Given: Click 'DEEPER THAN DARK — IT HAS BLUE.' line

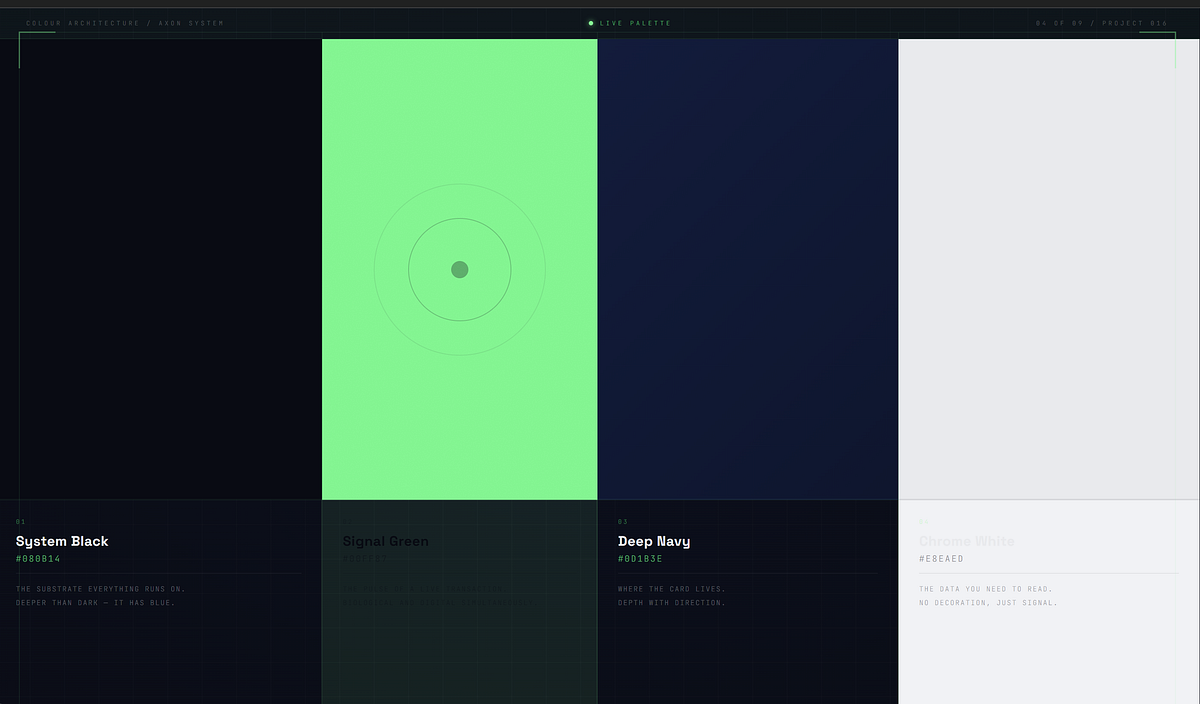Looking at the screenshot, I should (95, 603).
